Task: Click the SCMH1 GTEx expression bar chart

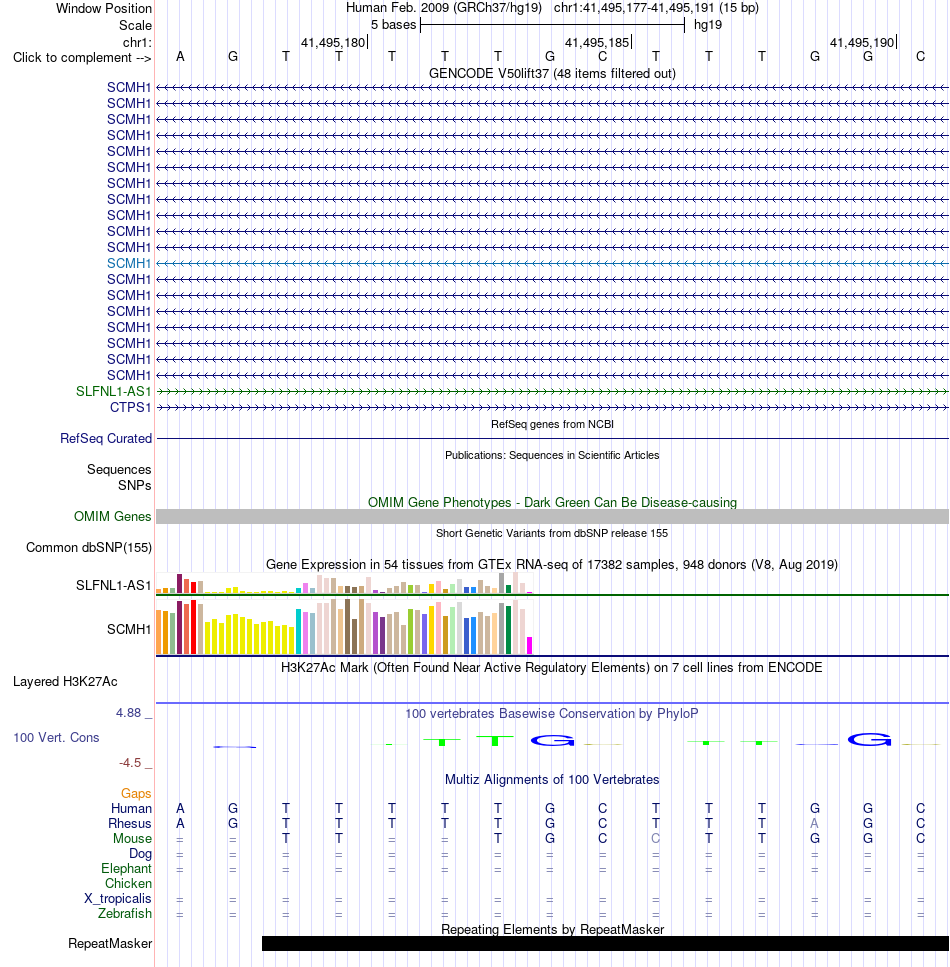Action: 344,626
